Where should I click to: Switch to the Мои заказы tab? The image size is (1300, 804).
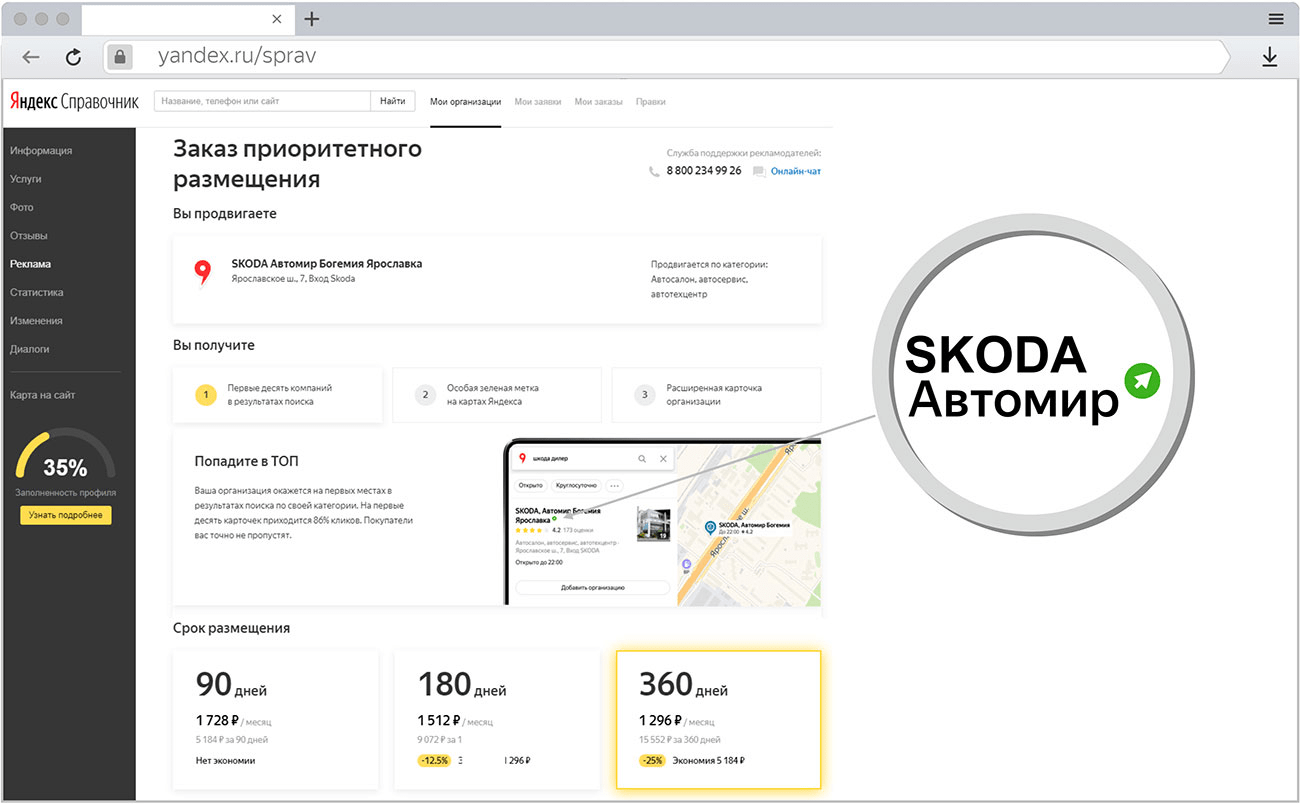pyautogui.click(x=598, y=101)
